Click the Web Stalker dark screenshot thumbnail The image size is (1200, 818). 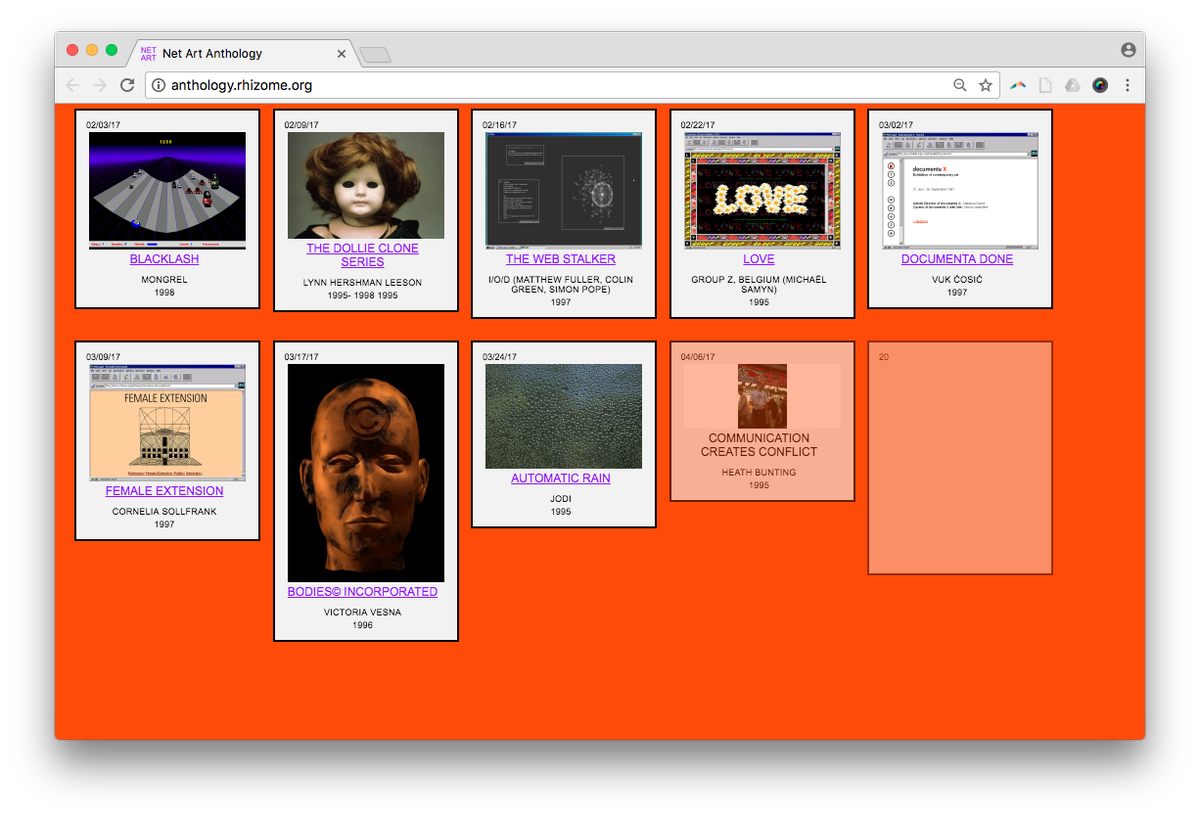pos(564,191)
